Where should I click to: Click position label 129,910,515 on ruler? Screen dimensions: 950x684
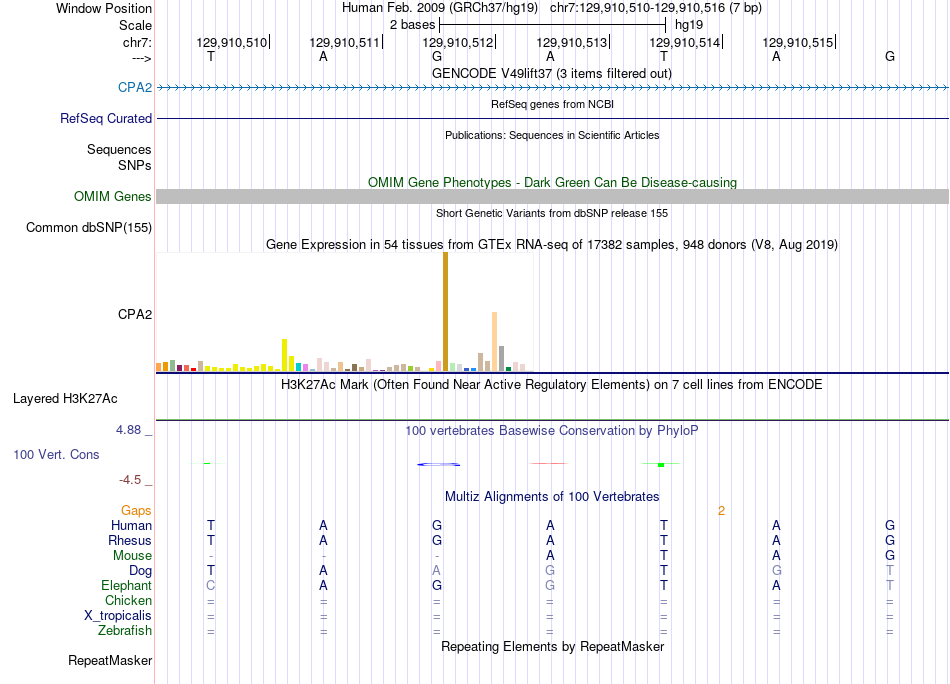point(797,42)
